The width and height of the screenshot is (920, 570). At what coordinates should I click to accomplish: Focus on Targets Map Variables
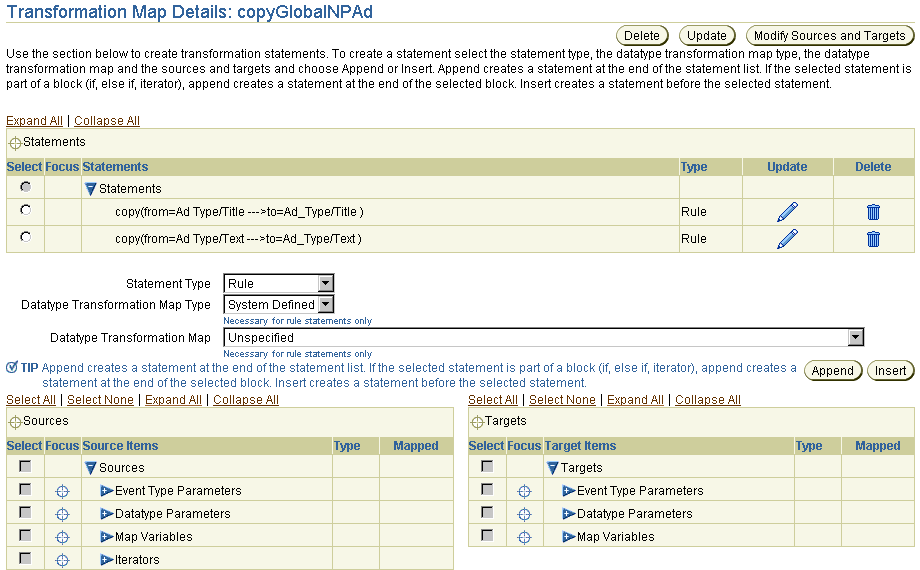point(524,537)
